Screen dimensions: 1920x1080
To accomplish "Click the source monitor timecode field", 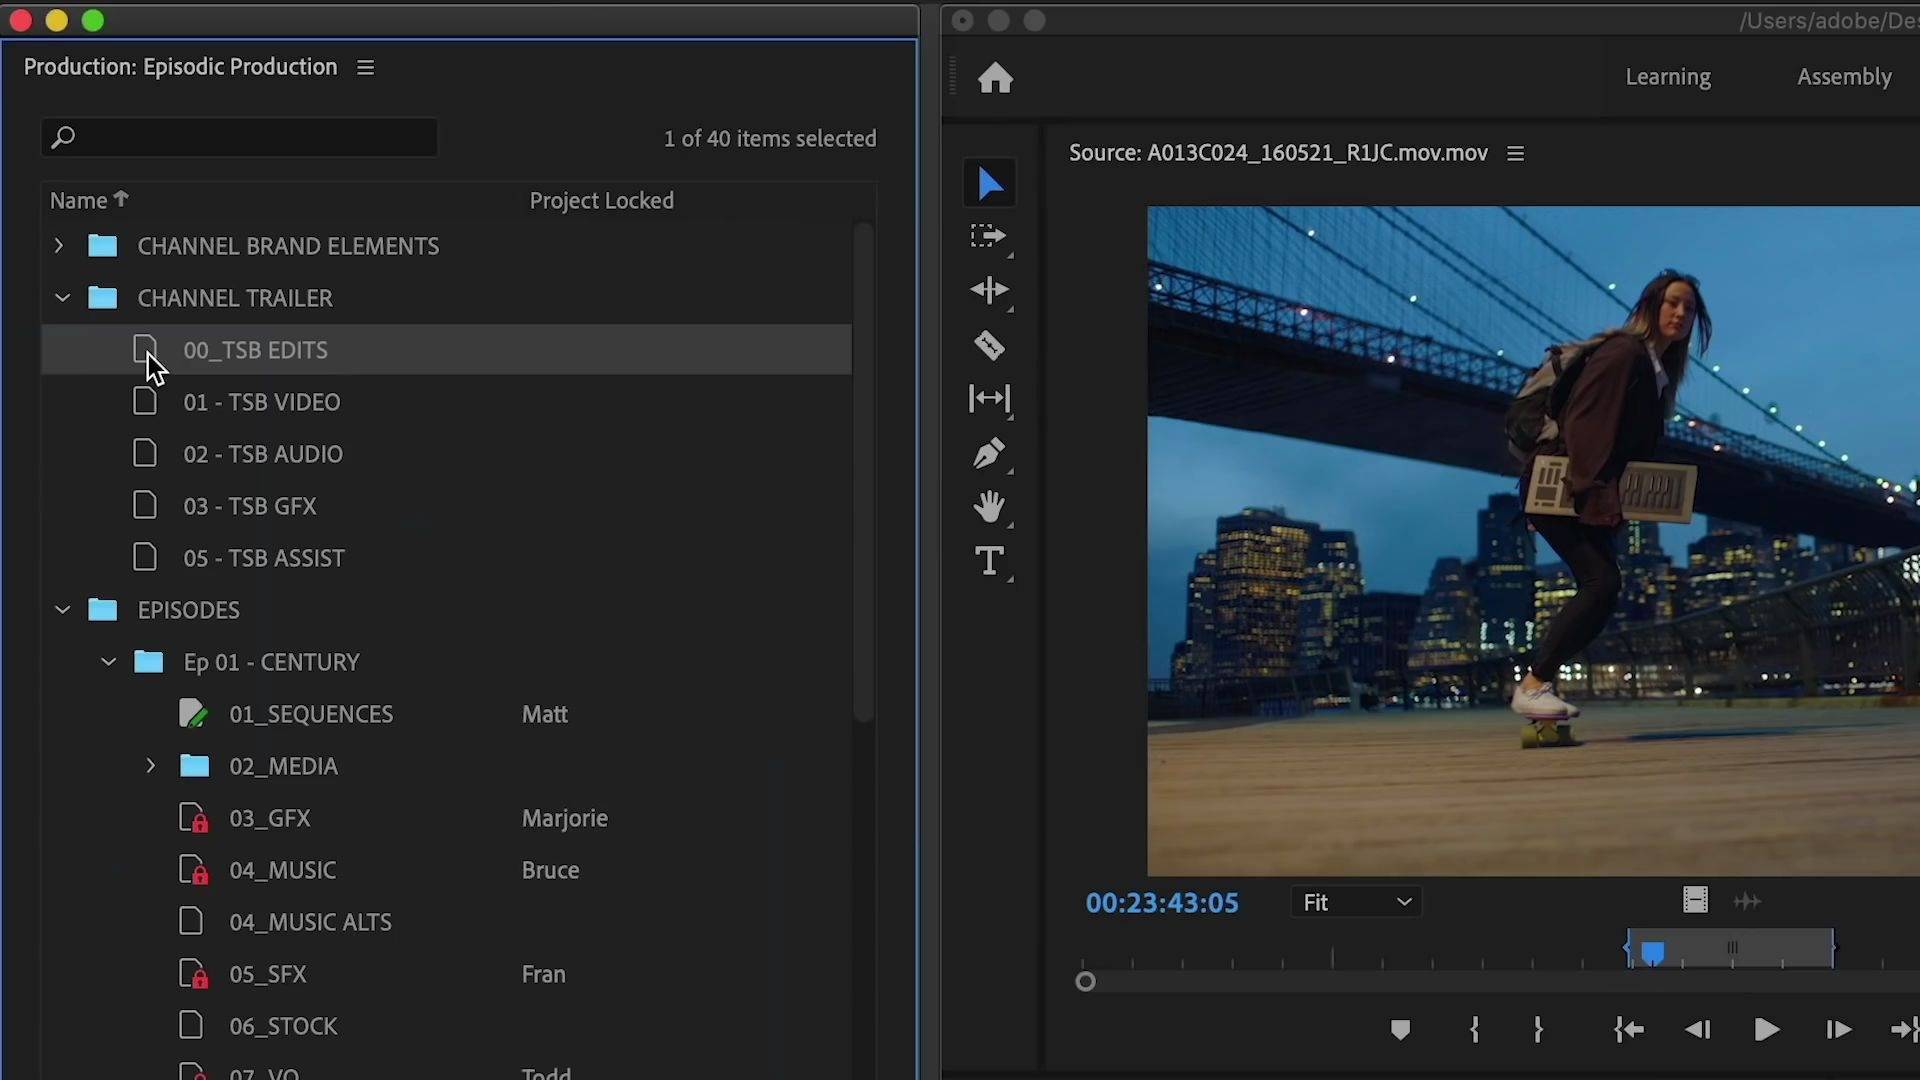I will (1160, 902).
